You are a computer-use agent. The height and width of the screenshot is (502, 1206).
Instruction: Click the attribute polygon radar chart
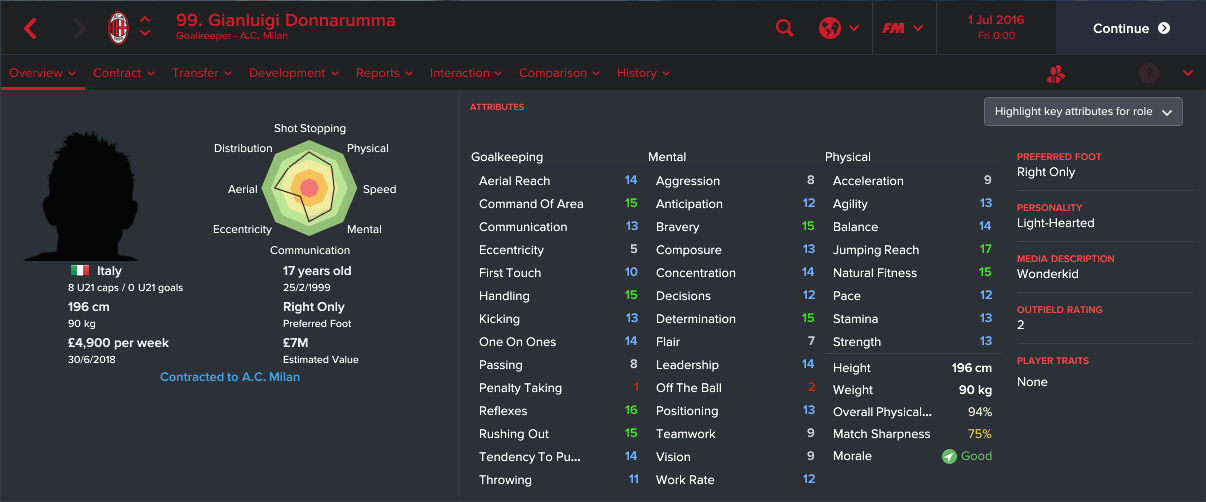(x=308, y=187)
